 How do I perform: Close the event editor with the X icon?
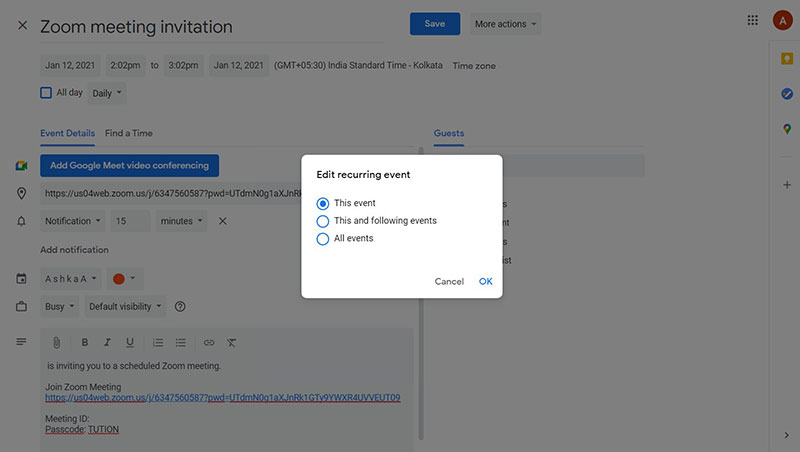[22, 25]
